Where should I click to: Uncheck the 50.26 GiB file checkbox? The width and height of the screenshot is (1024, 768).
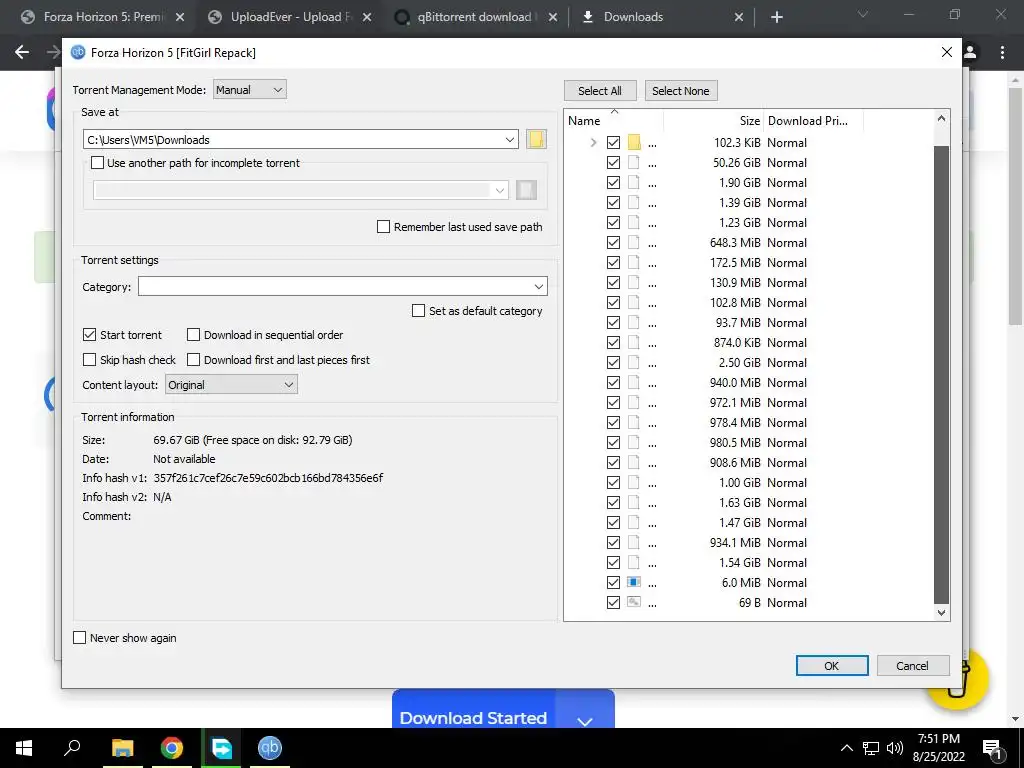pos(613,163)
